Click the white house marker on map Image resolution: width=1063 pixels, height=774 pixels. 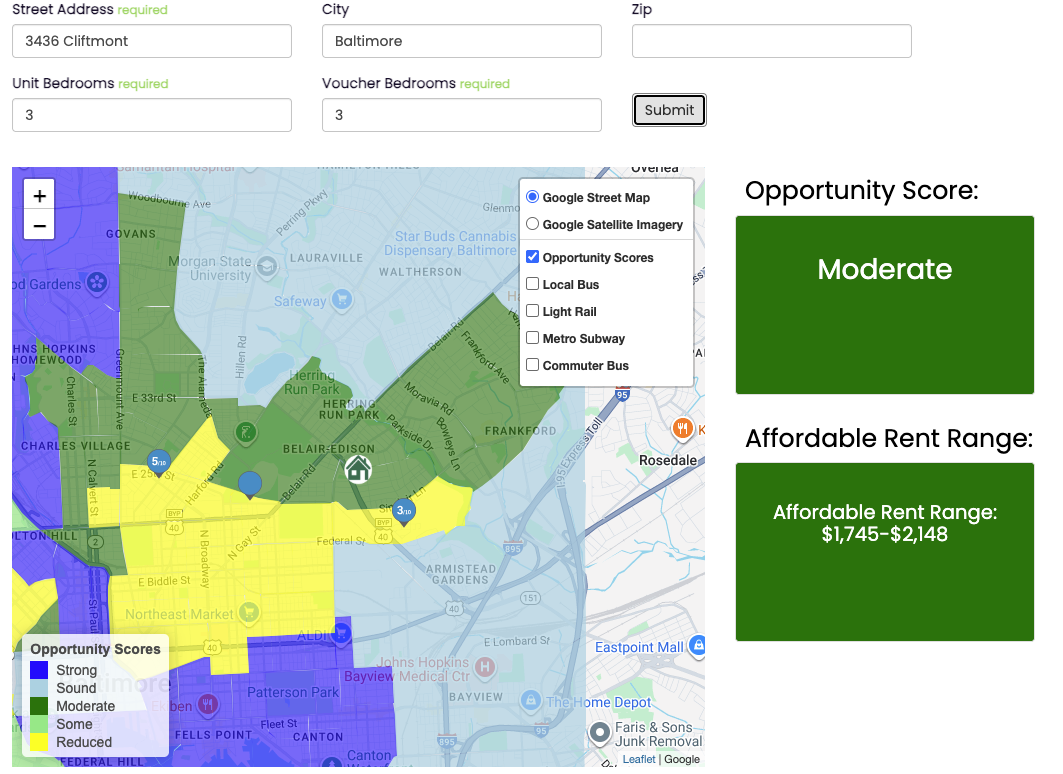(x=358, y=468)
